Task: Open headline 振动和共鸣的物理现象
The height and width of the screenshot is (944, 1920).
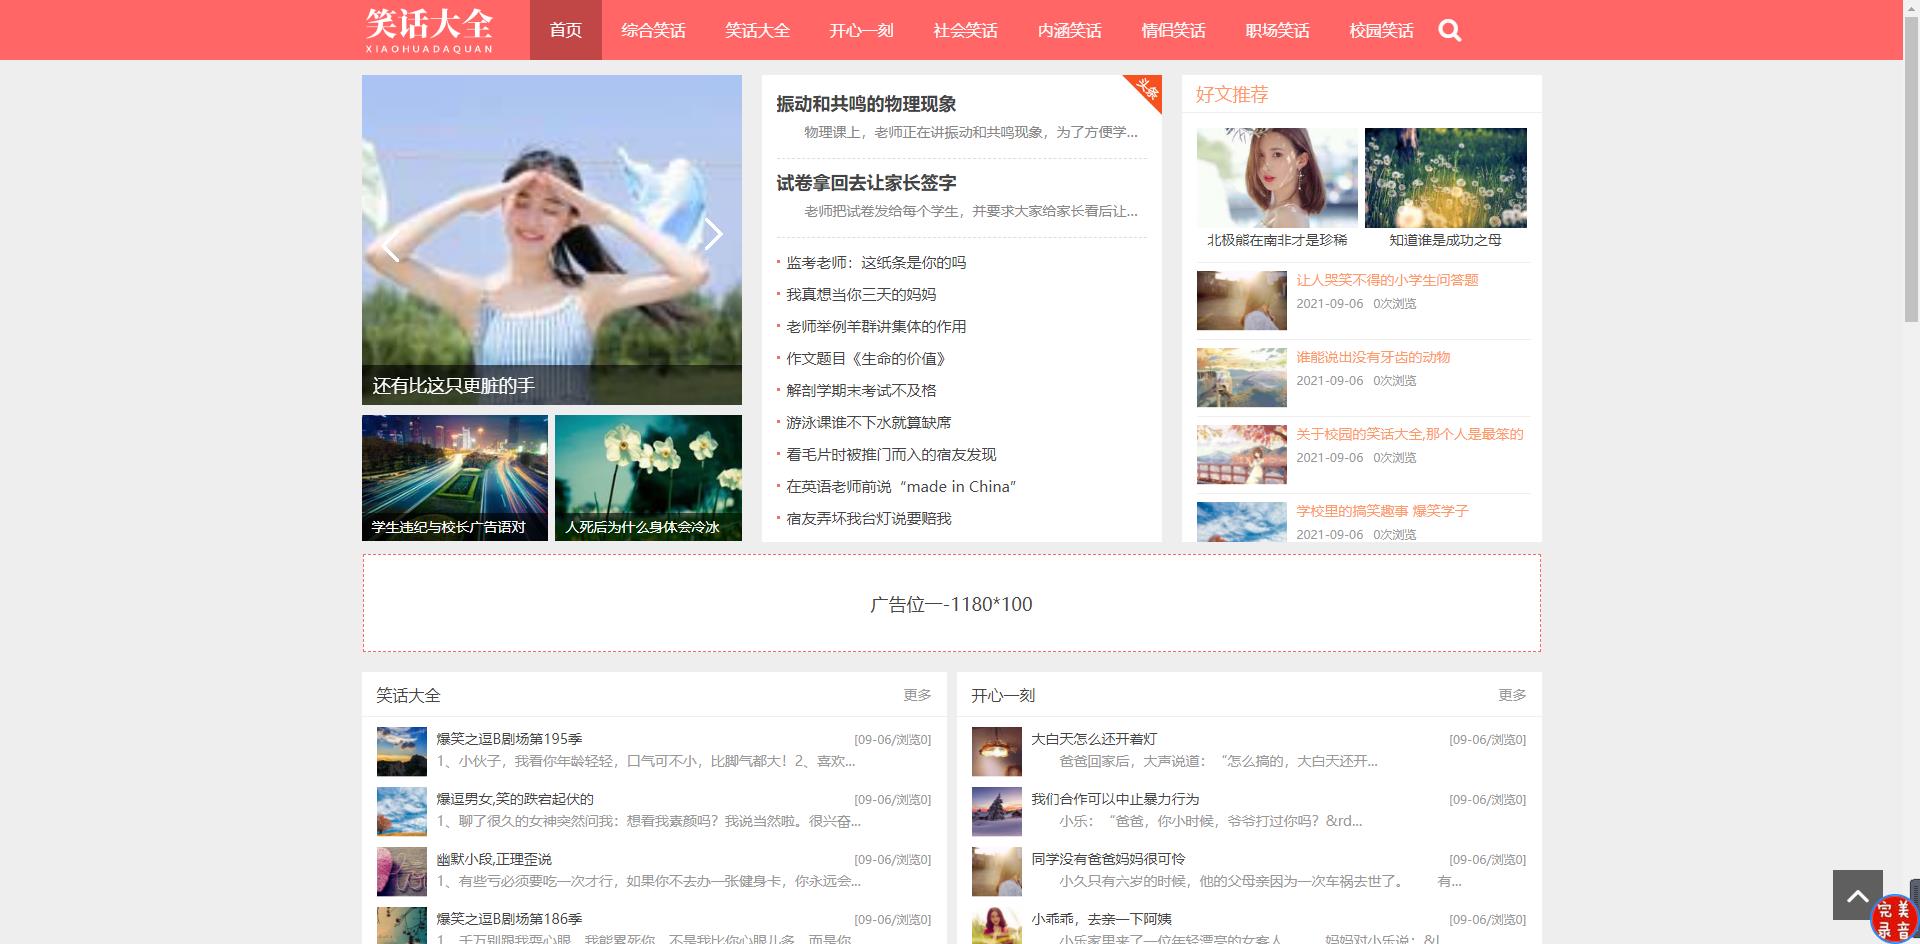Action: (x=866, y=104)
